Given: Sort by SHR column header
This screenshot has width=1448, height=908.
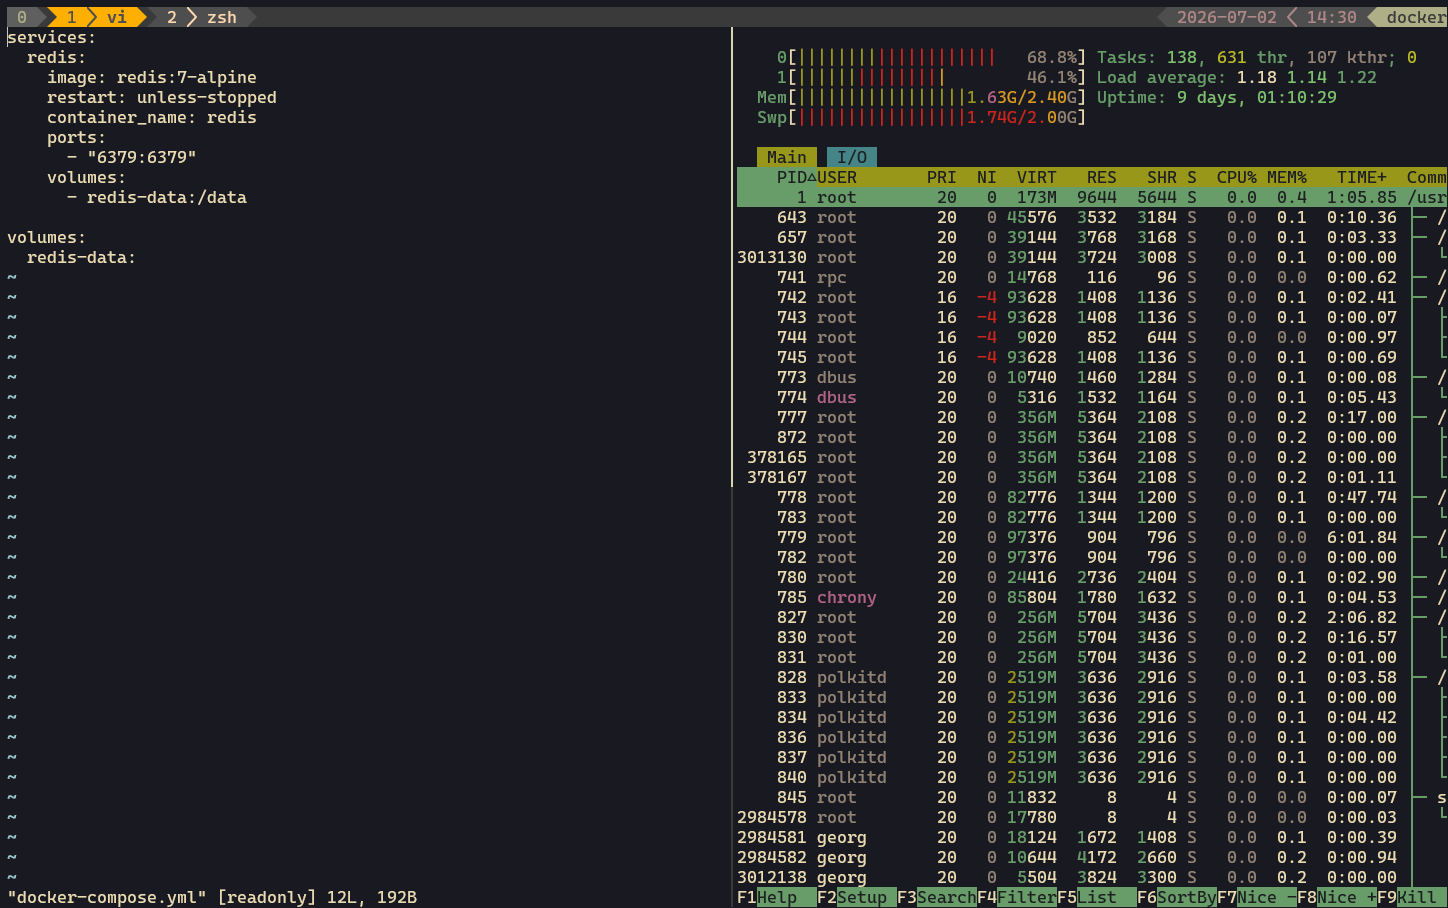Looking at the screenshot, I should click(1162, 177).
